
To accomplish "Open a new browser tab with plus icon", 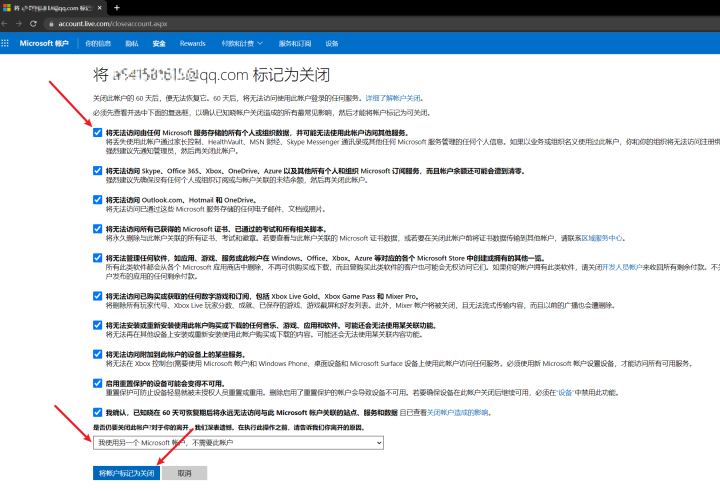I will click(117, 7).
